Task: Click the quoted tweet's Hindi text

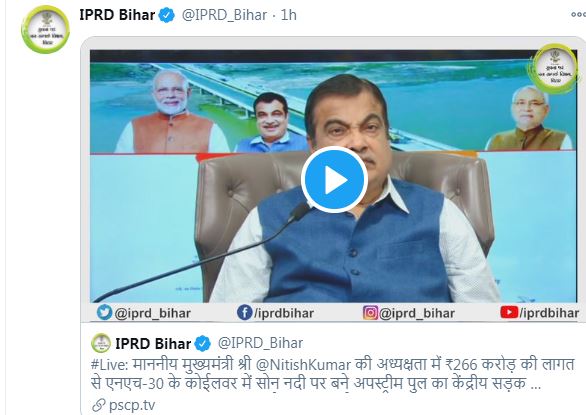Action: (x=333, y=374)
